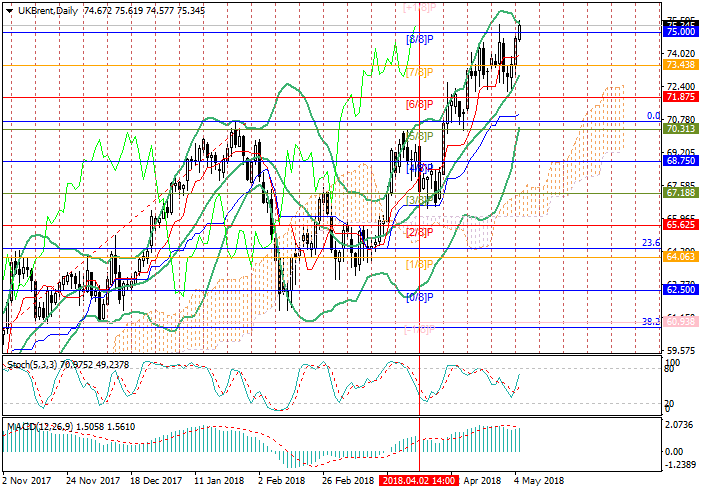Click the 75.000 blue price tag

[681, 32]
